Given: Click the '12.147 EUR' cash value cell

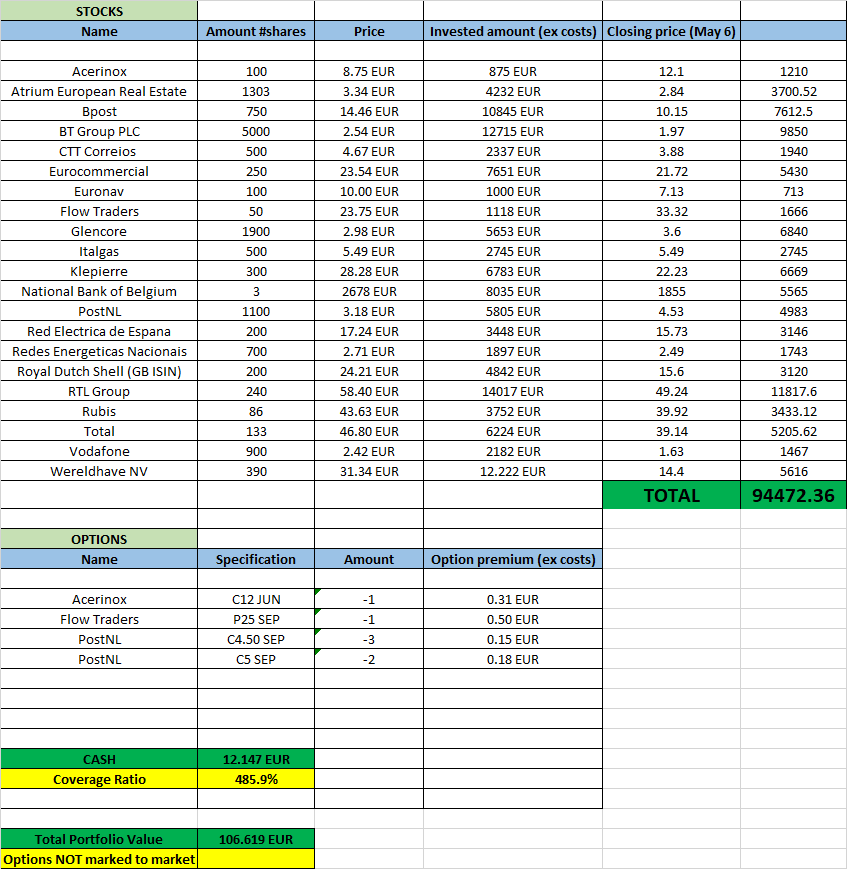Looking at the screenshot, I should [256, 759].
